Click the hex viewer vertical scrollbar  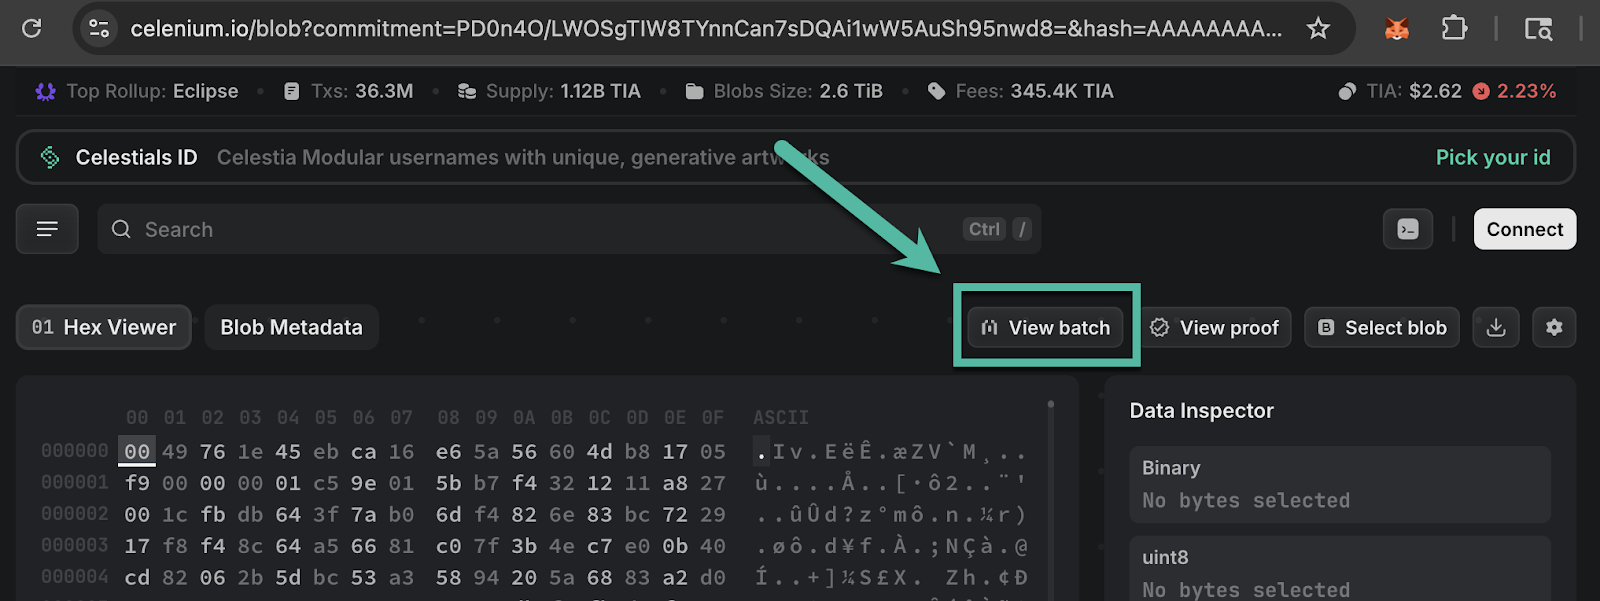(1051, 490)
